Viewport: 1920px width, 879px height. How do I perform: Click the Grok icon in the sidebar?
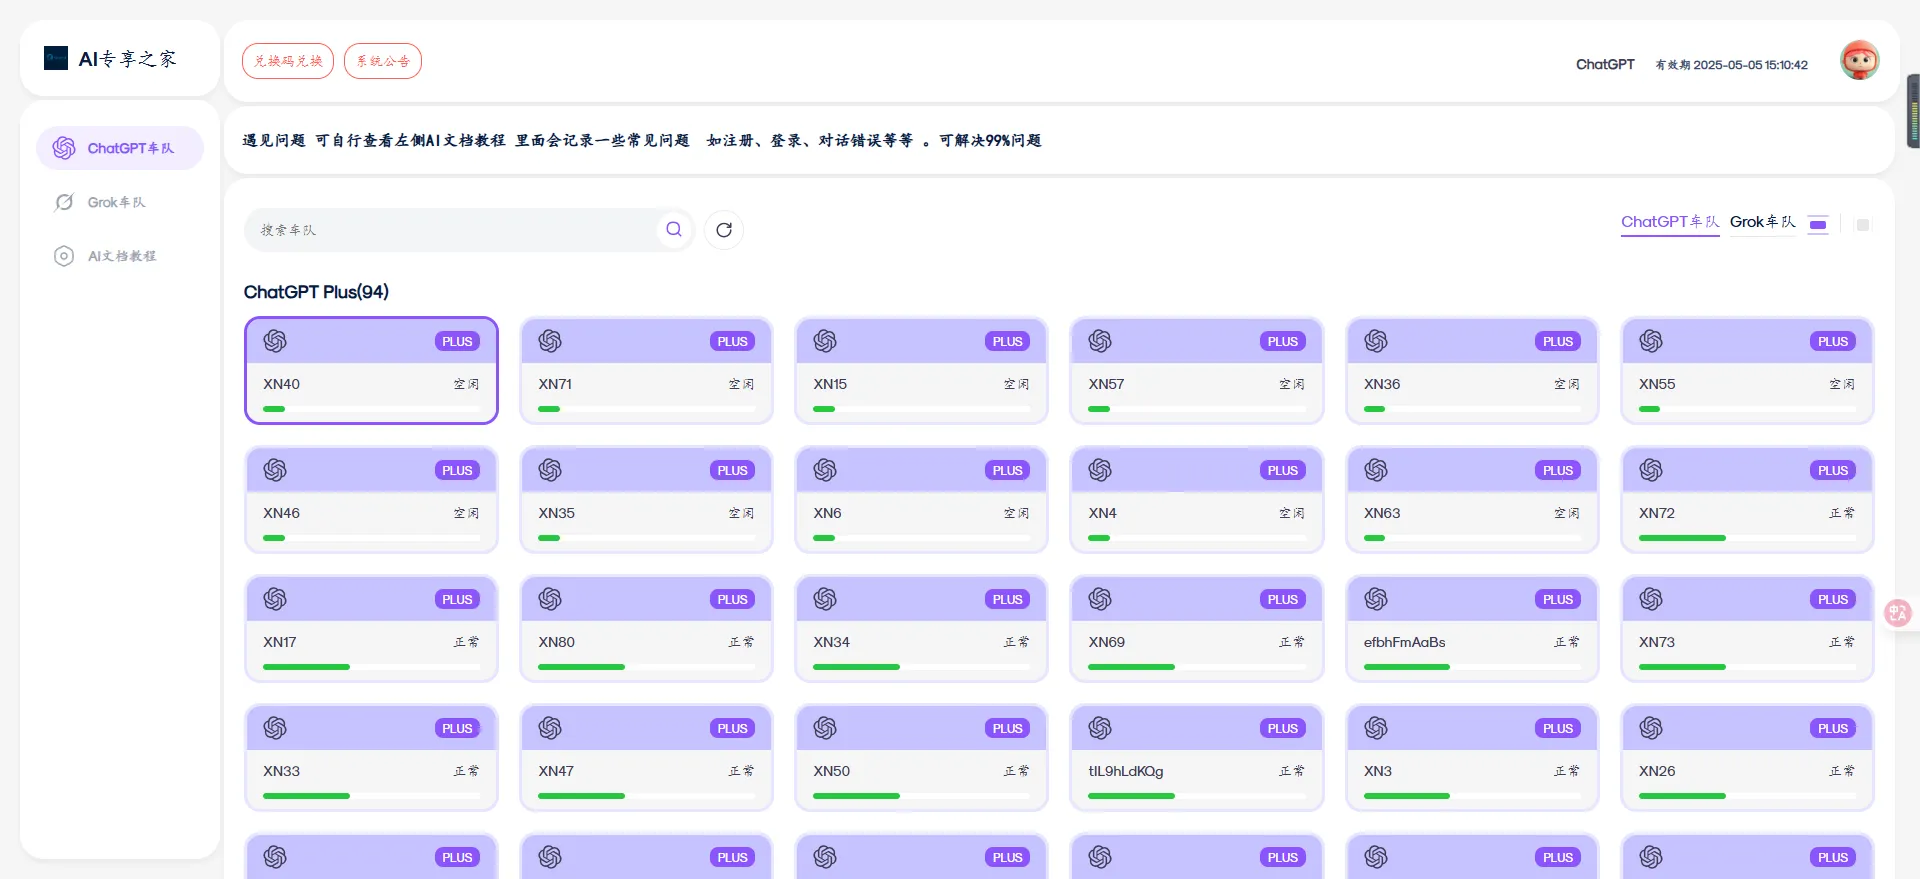point(64,202)
